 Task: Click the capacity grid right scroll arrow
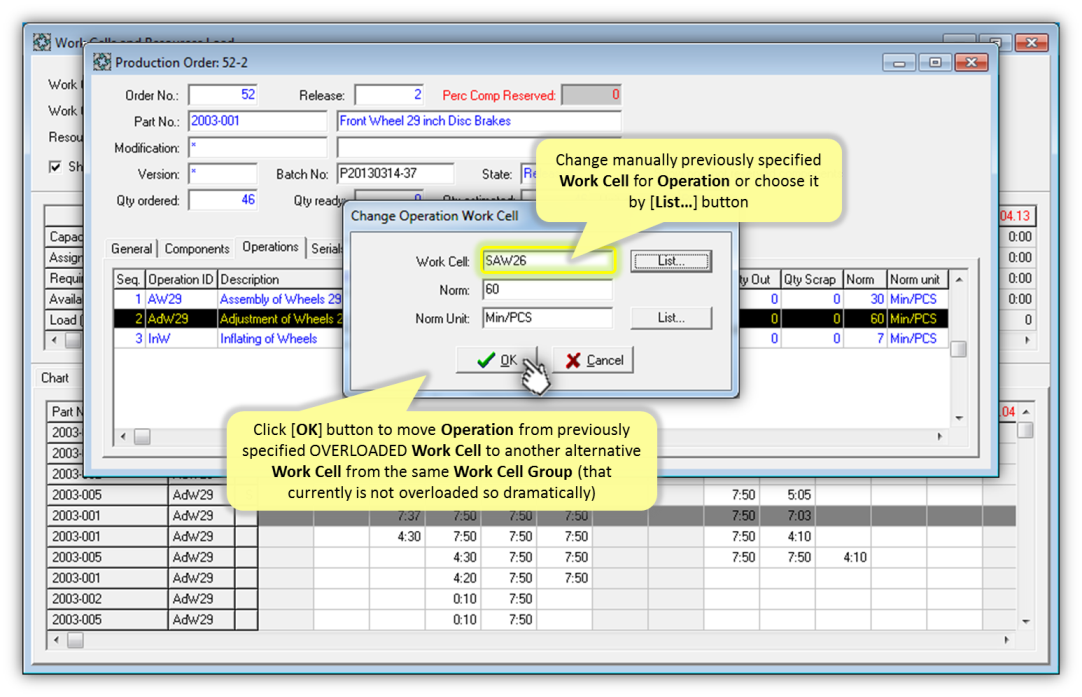(1027, 340)
